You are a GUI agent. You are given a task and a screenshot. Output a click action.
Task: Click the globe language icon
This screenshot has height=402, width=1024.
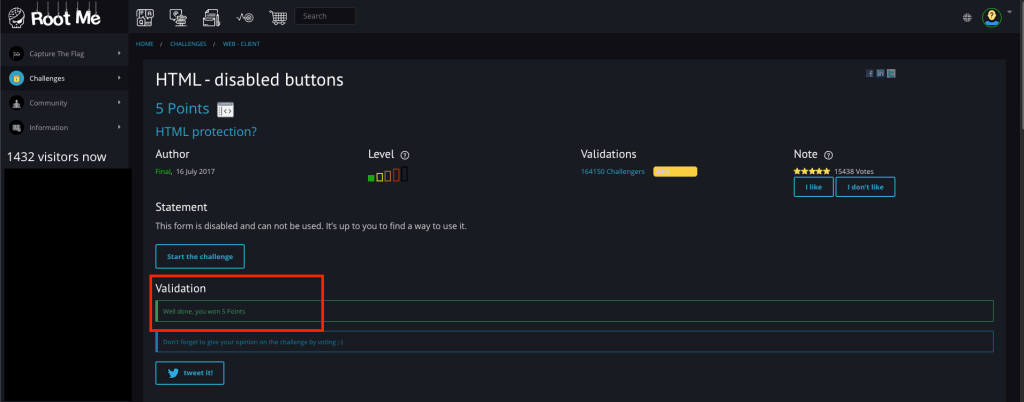[x=966, y=17]
